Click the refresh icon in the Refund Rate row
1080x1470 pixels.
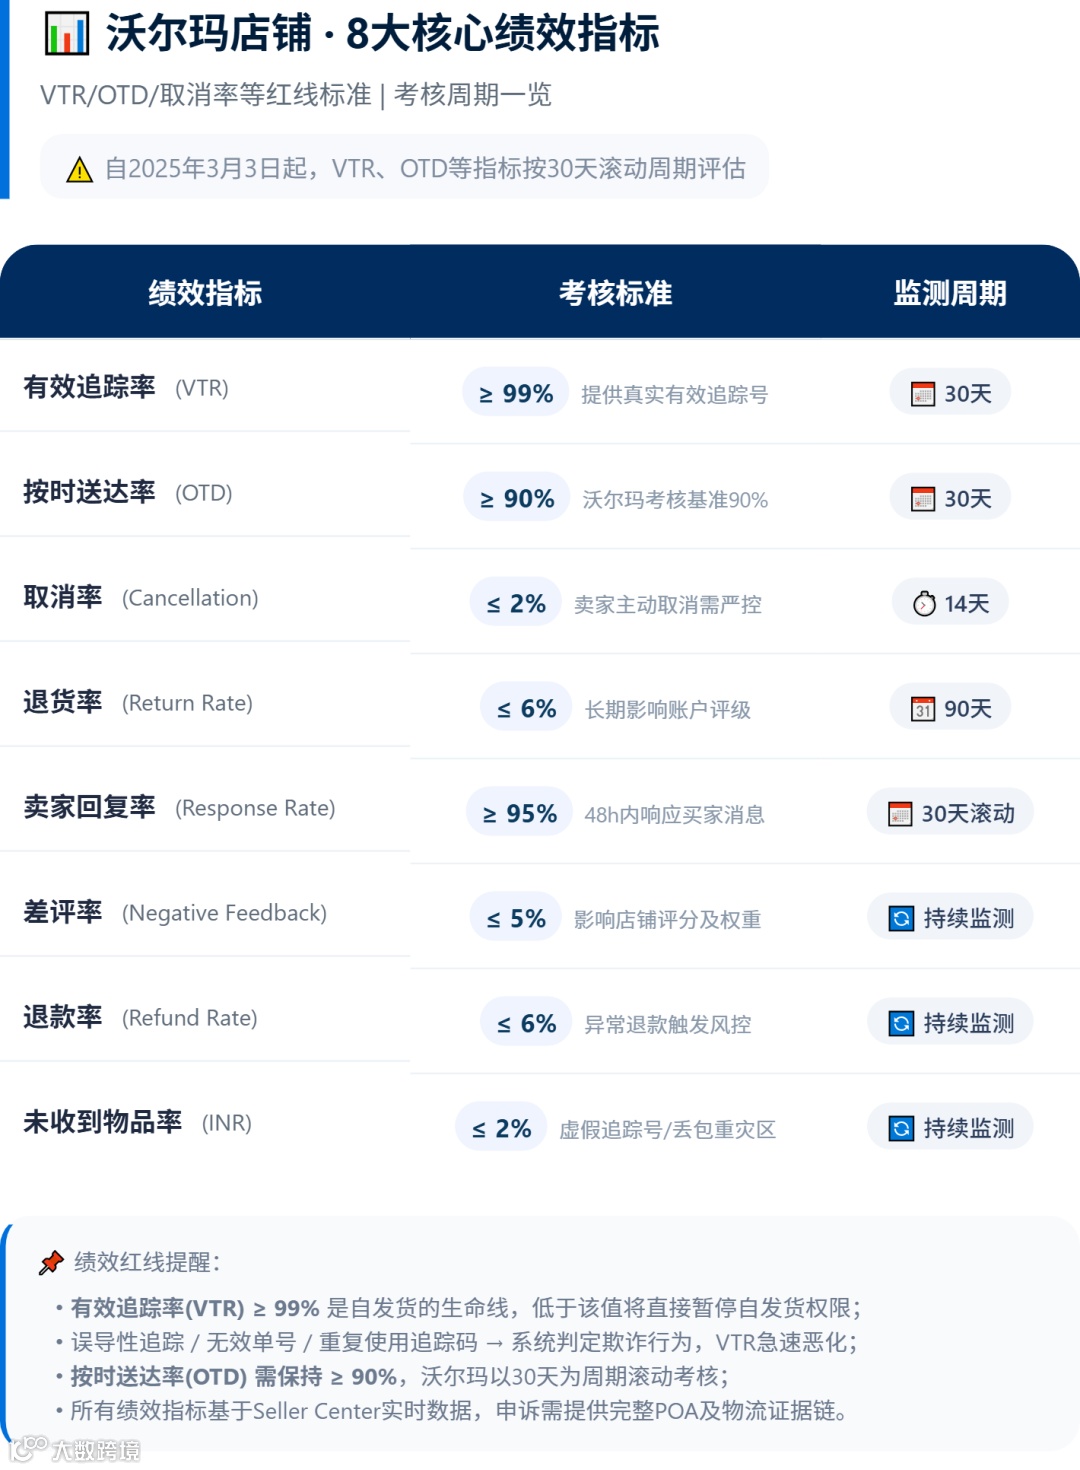902,1023
